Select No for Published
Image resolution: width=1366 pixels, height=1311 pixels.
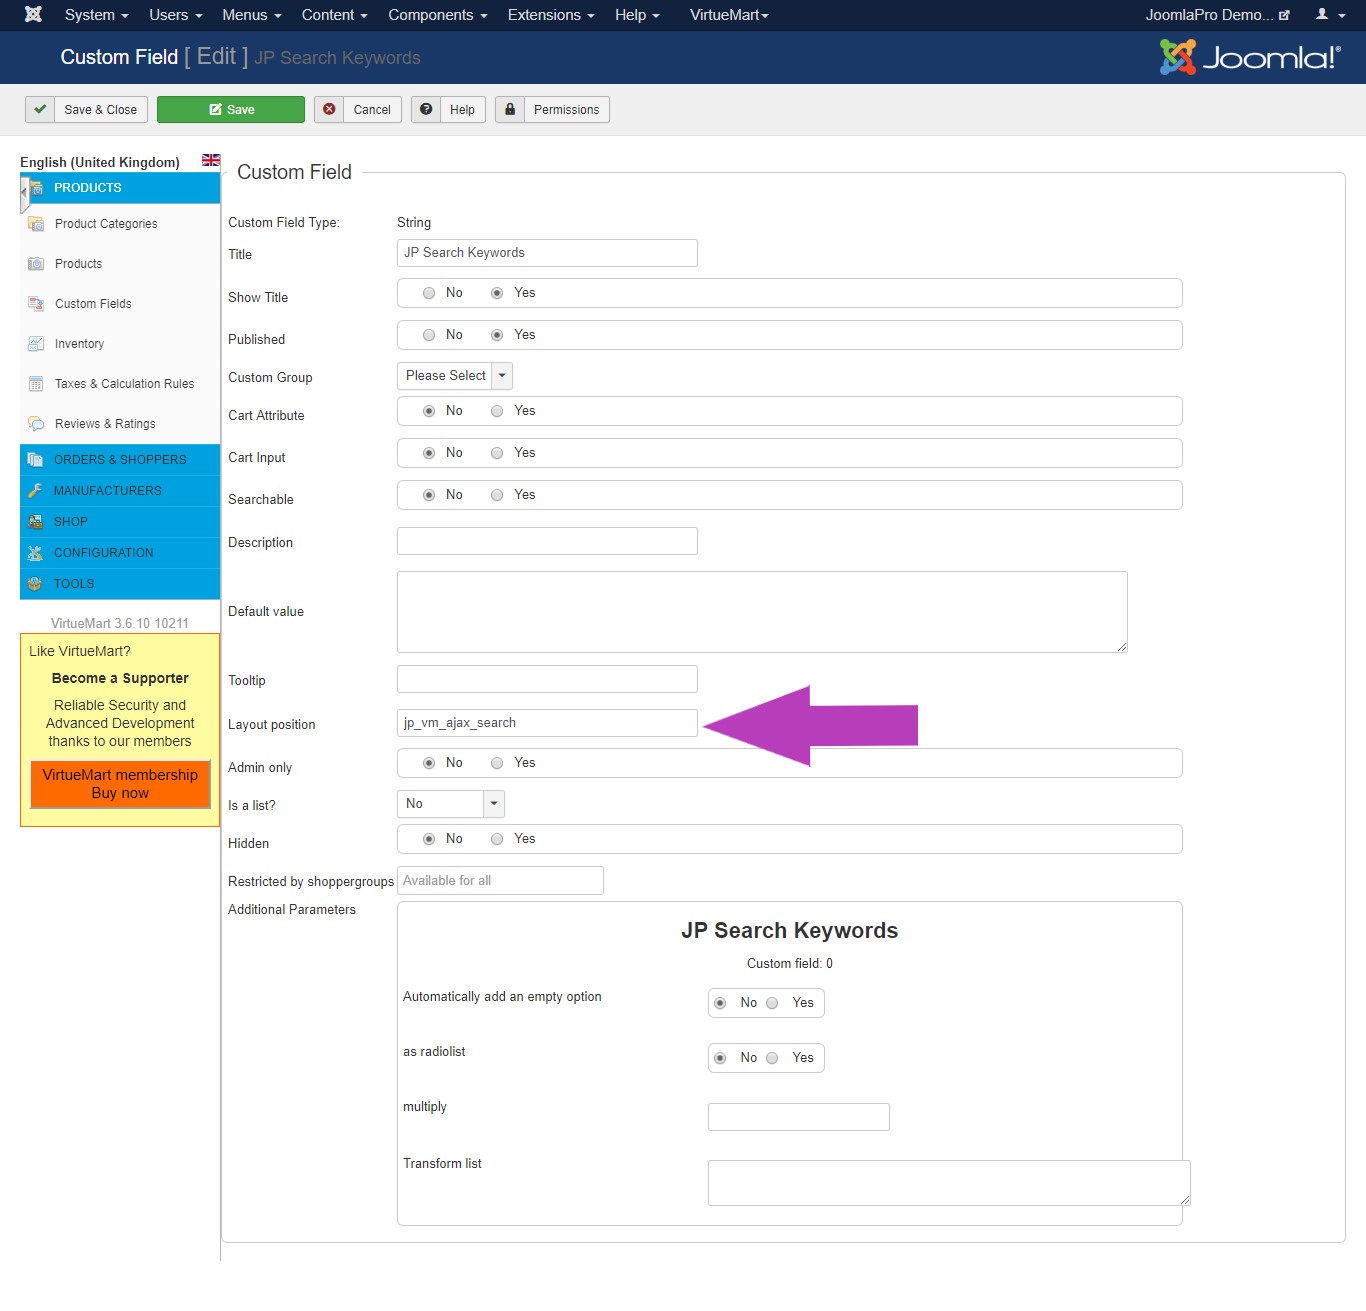click(429, 335)
